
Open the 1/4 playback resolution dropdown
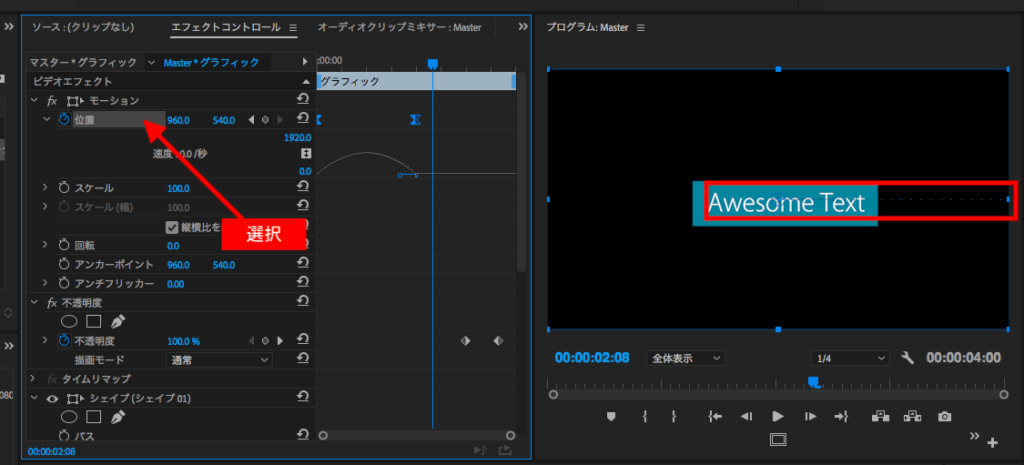point(850,358)
